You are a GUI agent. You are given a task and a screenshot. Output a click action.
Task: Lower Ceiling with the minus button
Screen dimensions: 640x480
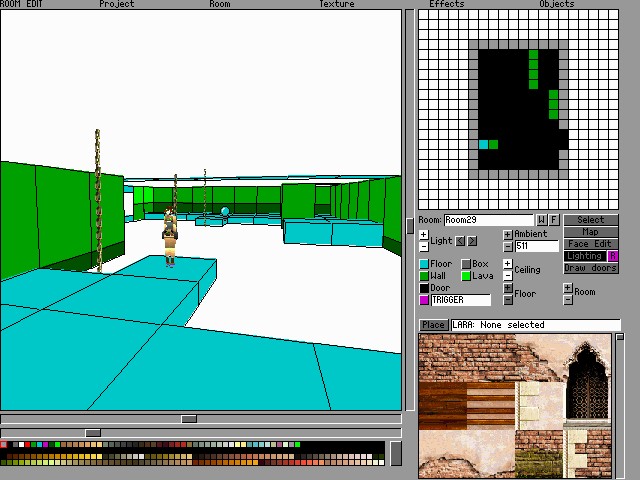(x=507, y=276)
